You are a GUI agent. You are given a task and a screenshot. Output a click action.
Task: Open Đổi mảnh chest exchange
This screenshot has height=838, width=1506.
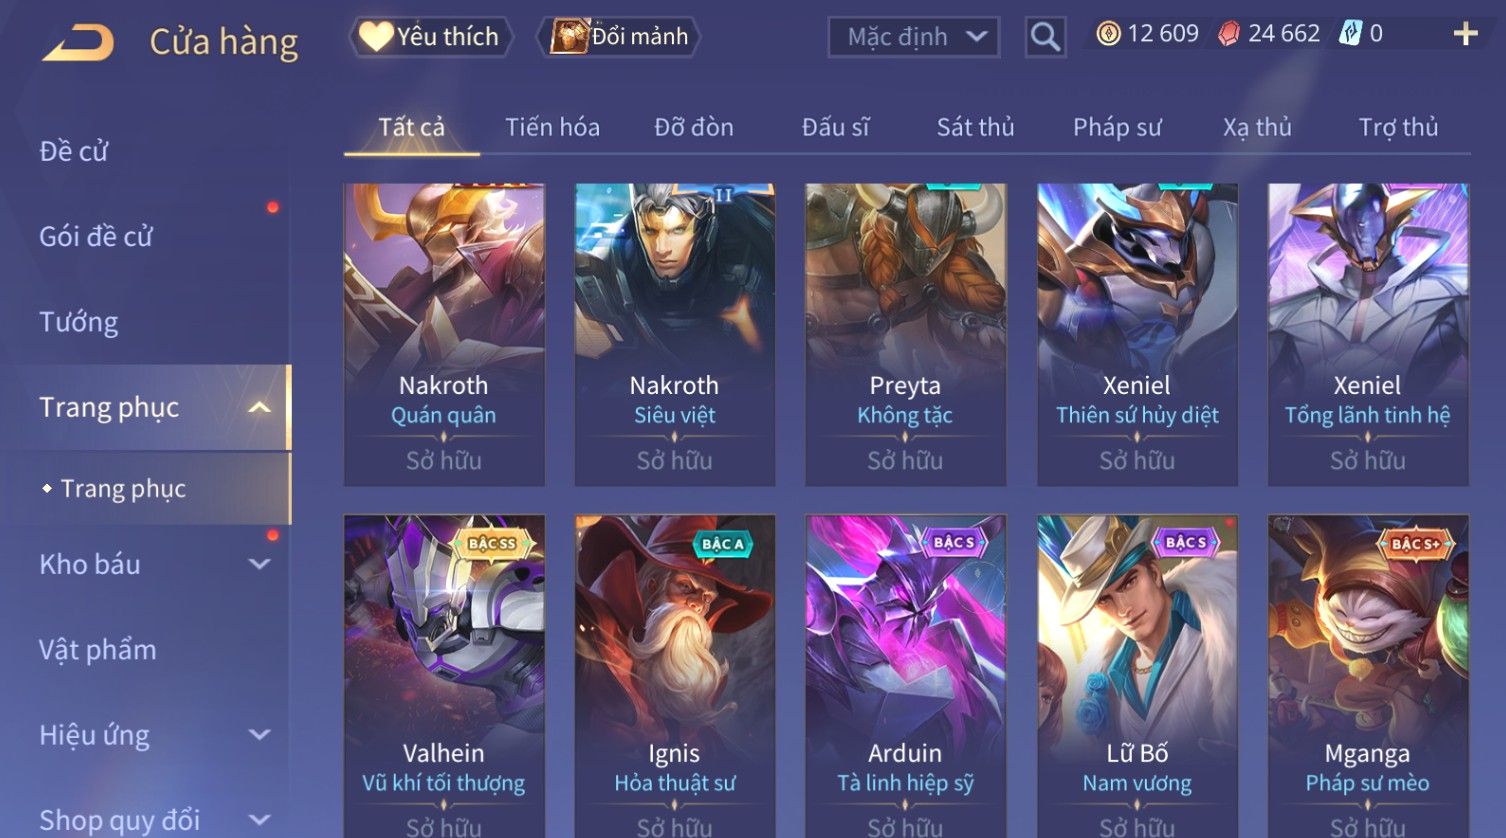click(620, 37)
